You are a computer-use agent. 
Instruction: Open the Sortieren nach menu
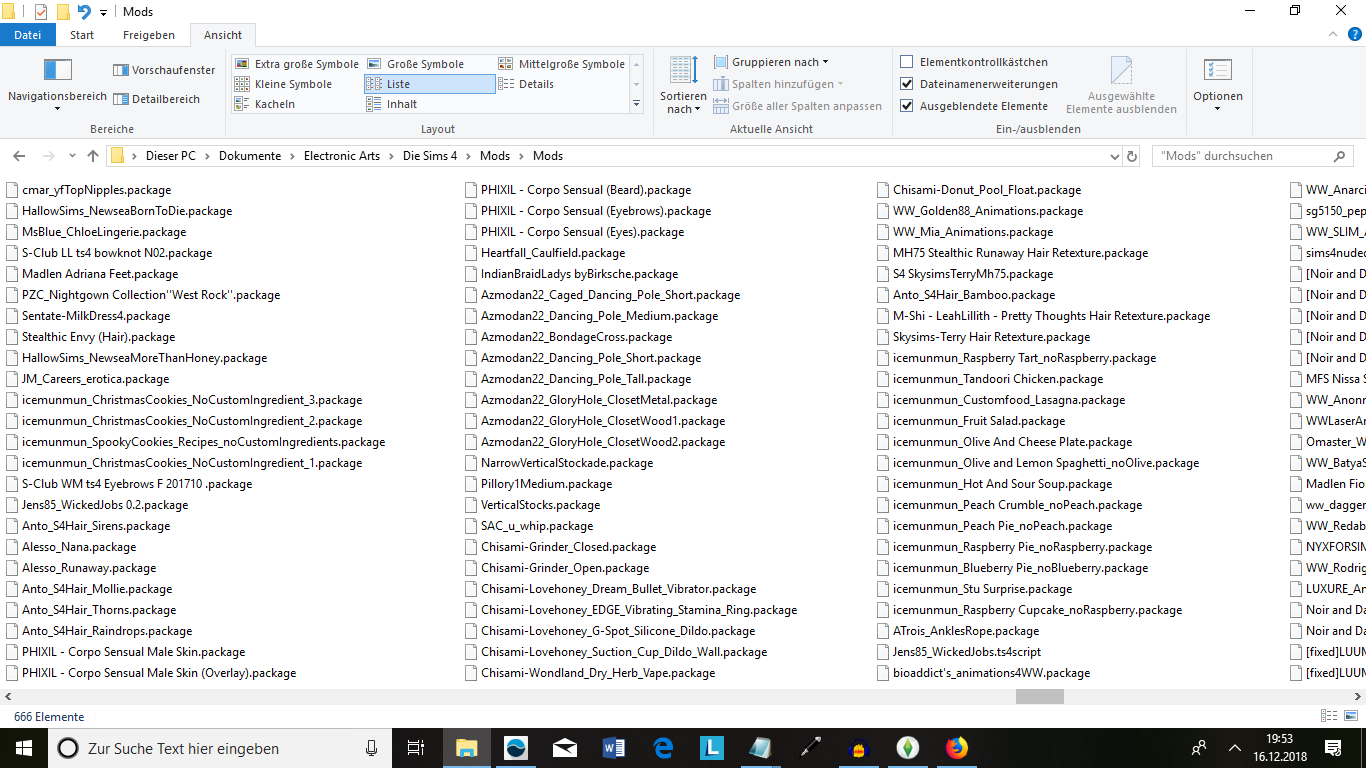pyautogui.click(x=683, y=85)
